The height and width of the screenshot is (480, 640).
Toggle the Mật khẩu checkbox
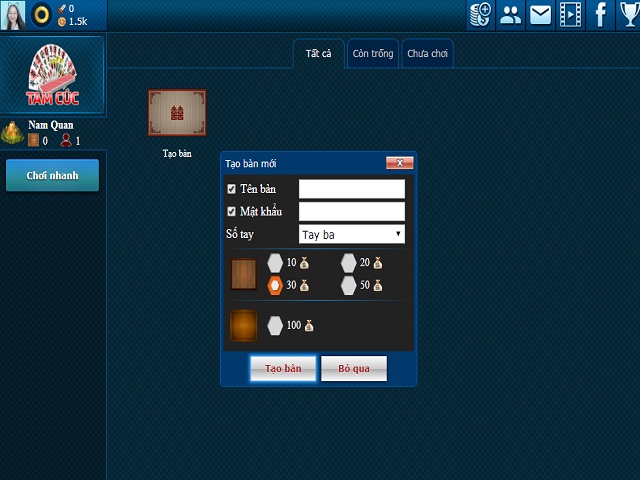tap(232, 212)
